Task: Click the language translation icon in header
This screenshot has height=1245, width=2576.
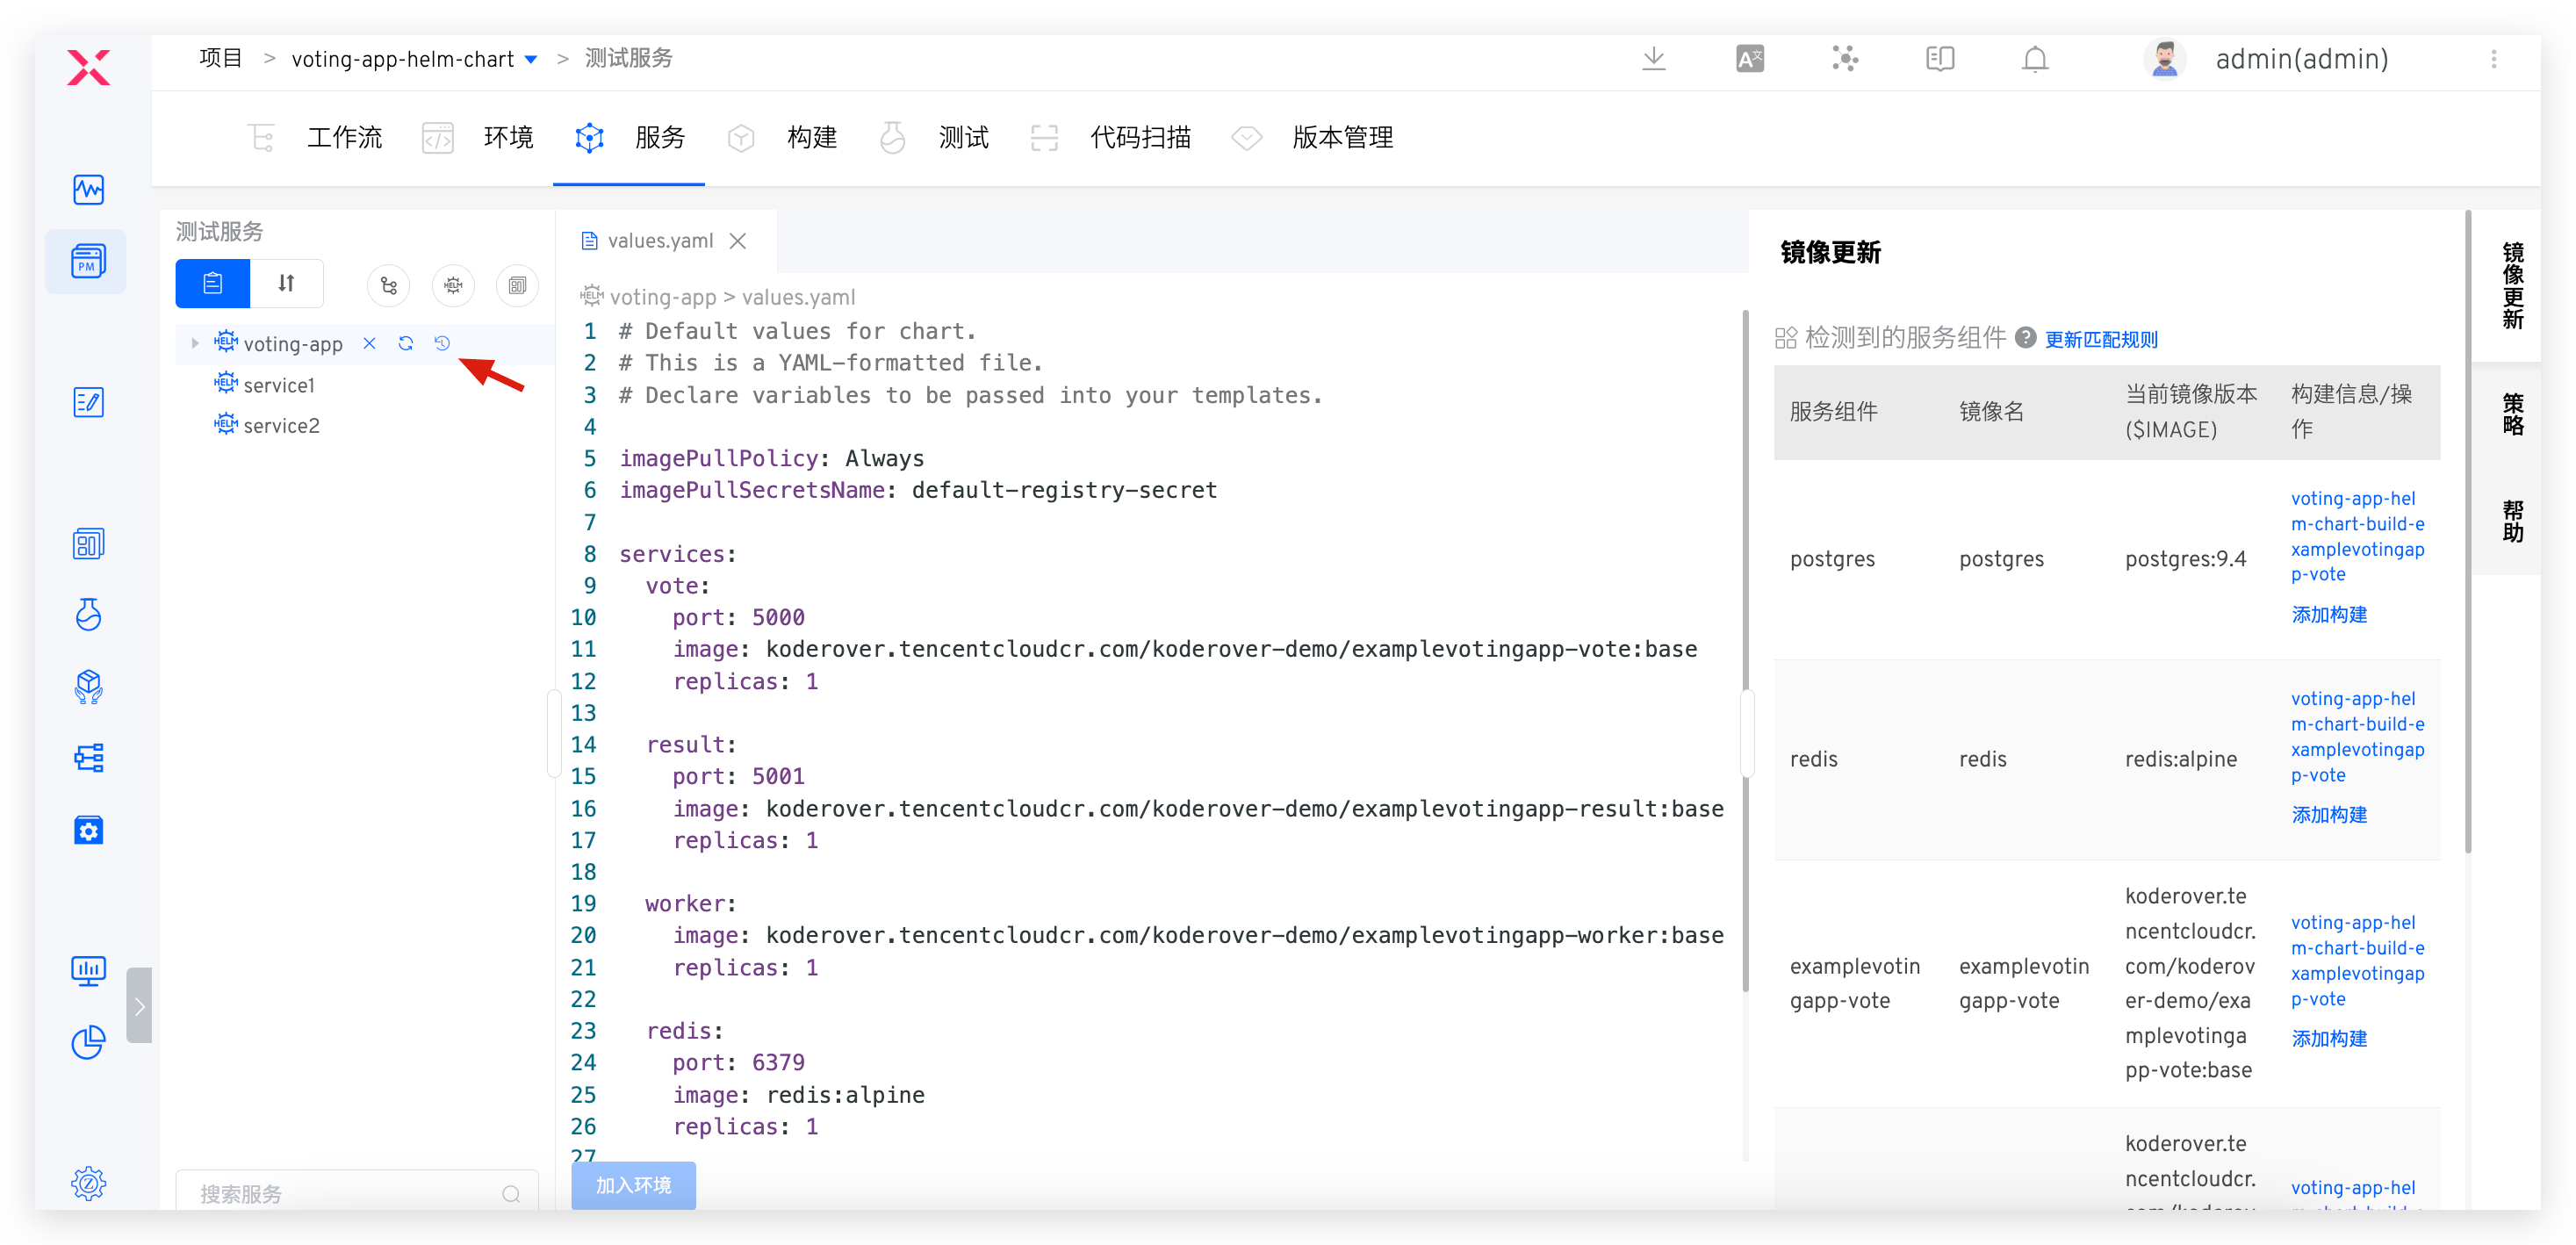Action: [x=1749, y=59]
